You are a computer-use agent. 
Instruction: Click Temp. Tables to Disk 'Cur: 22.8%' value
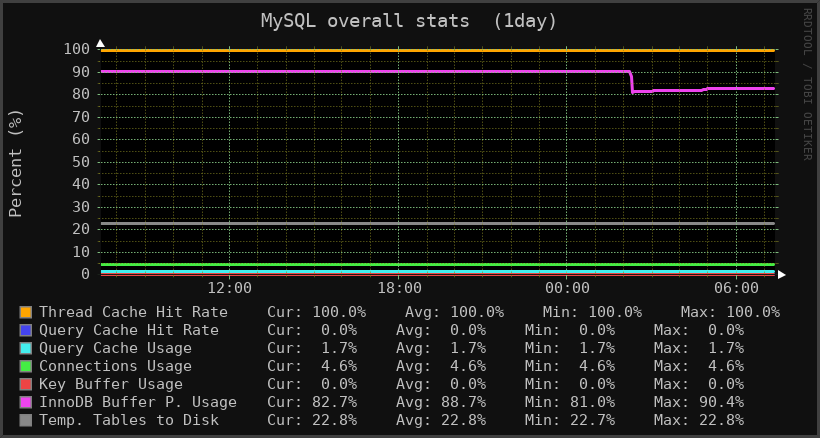(312, 420)
